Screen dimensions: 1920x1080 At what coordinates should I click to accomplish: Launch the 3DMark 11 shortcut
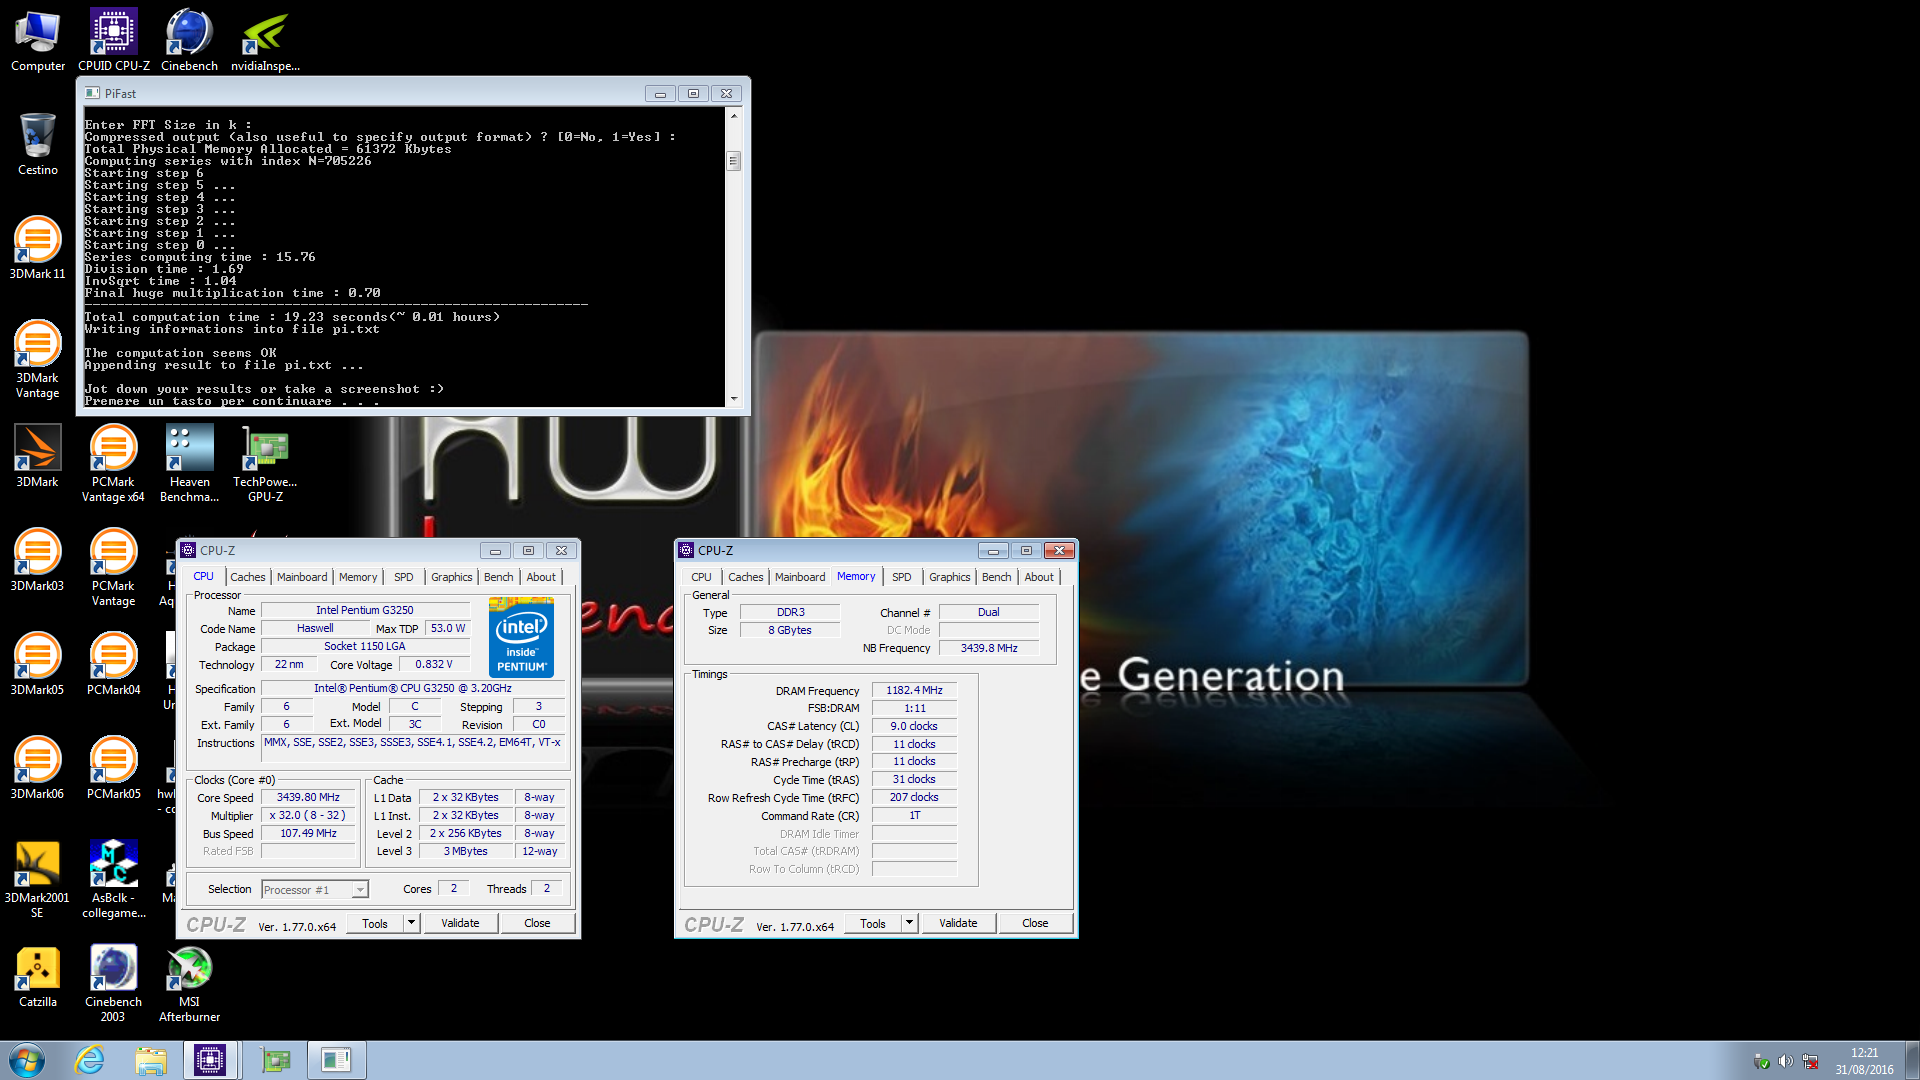38,248
